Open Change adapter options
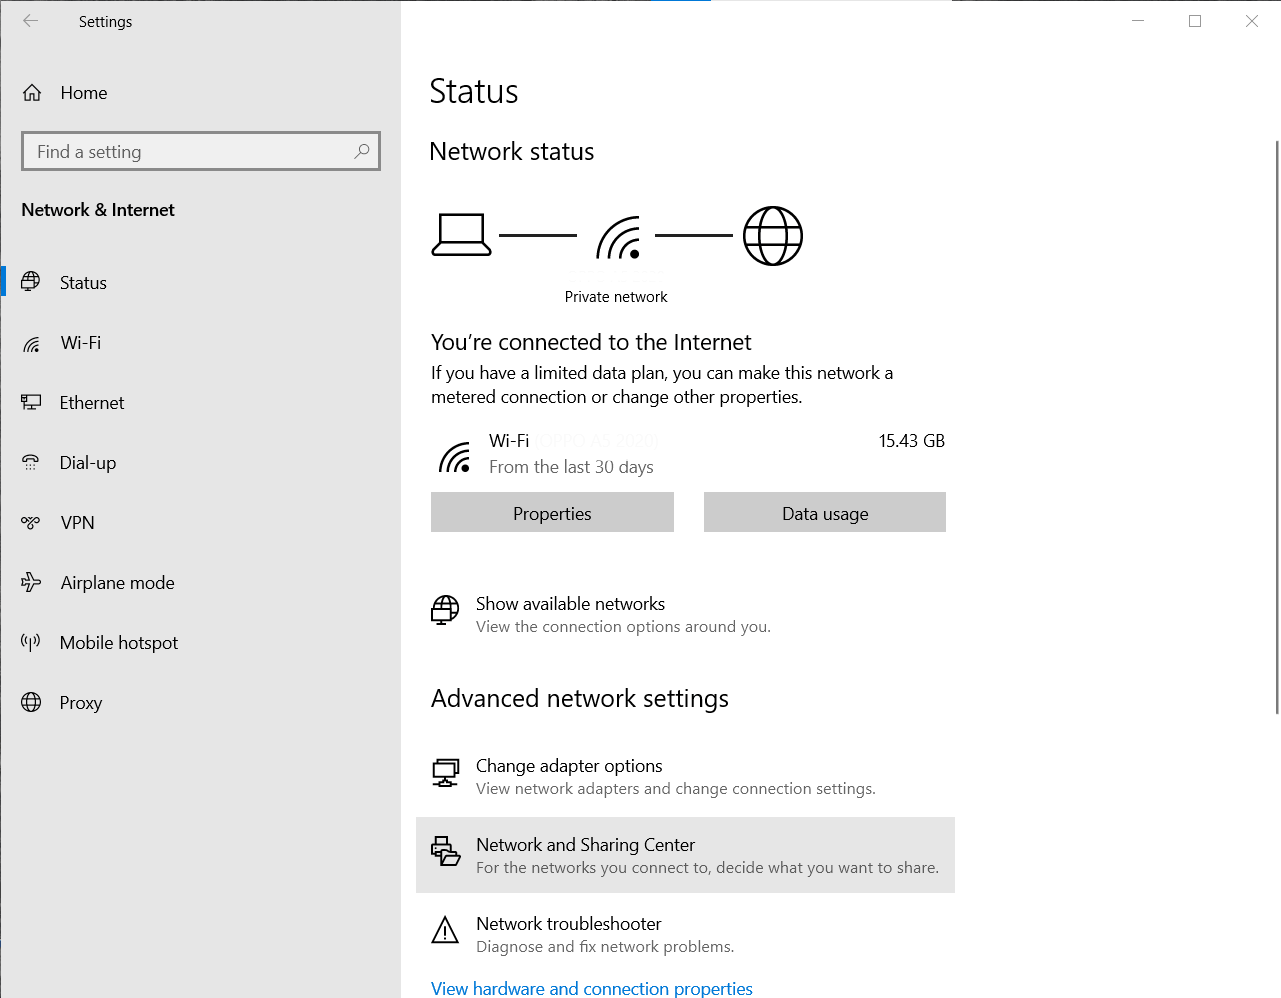The height and width of the screenshot is (998, 1281). point(569,765)
